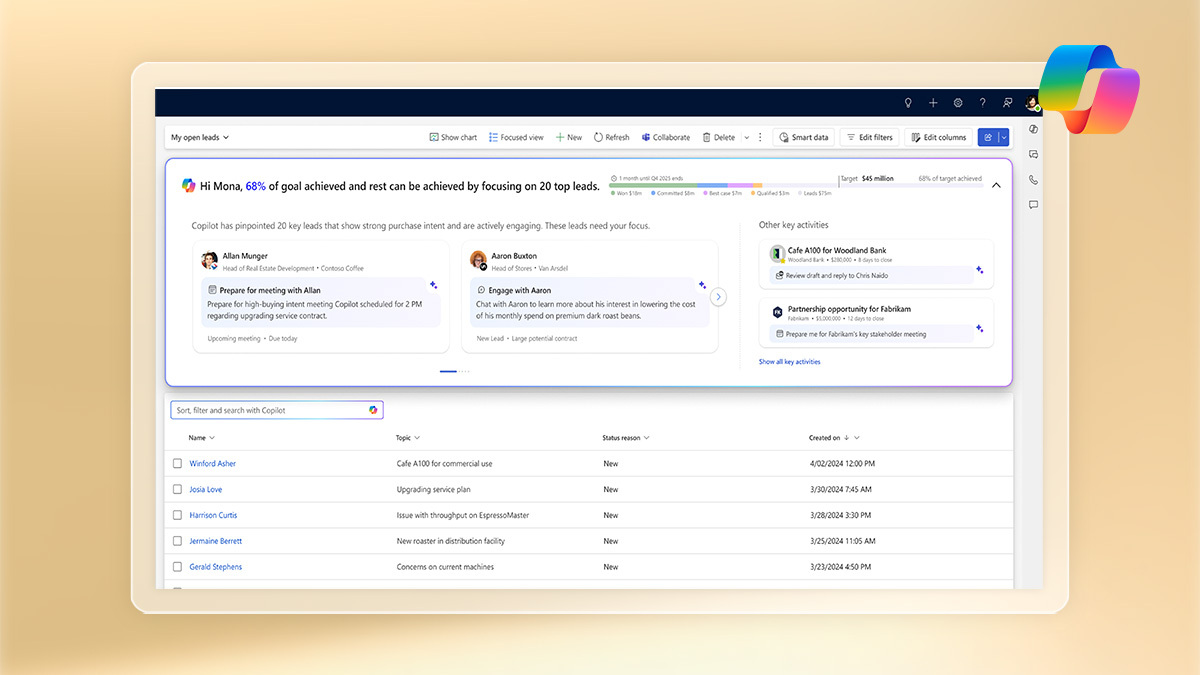The image size is (1200, 675).
Task: Click the lightbulb icon in the top bar
Action: pos(908,102)
